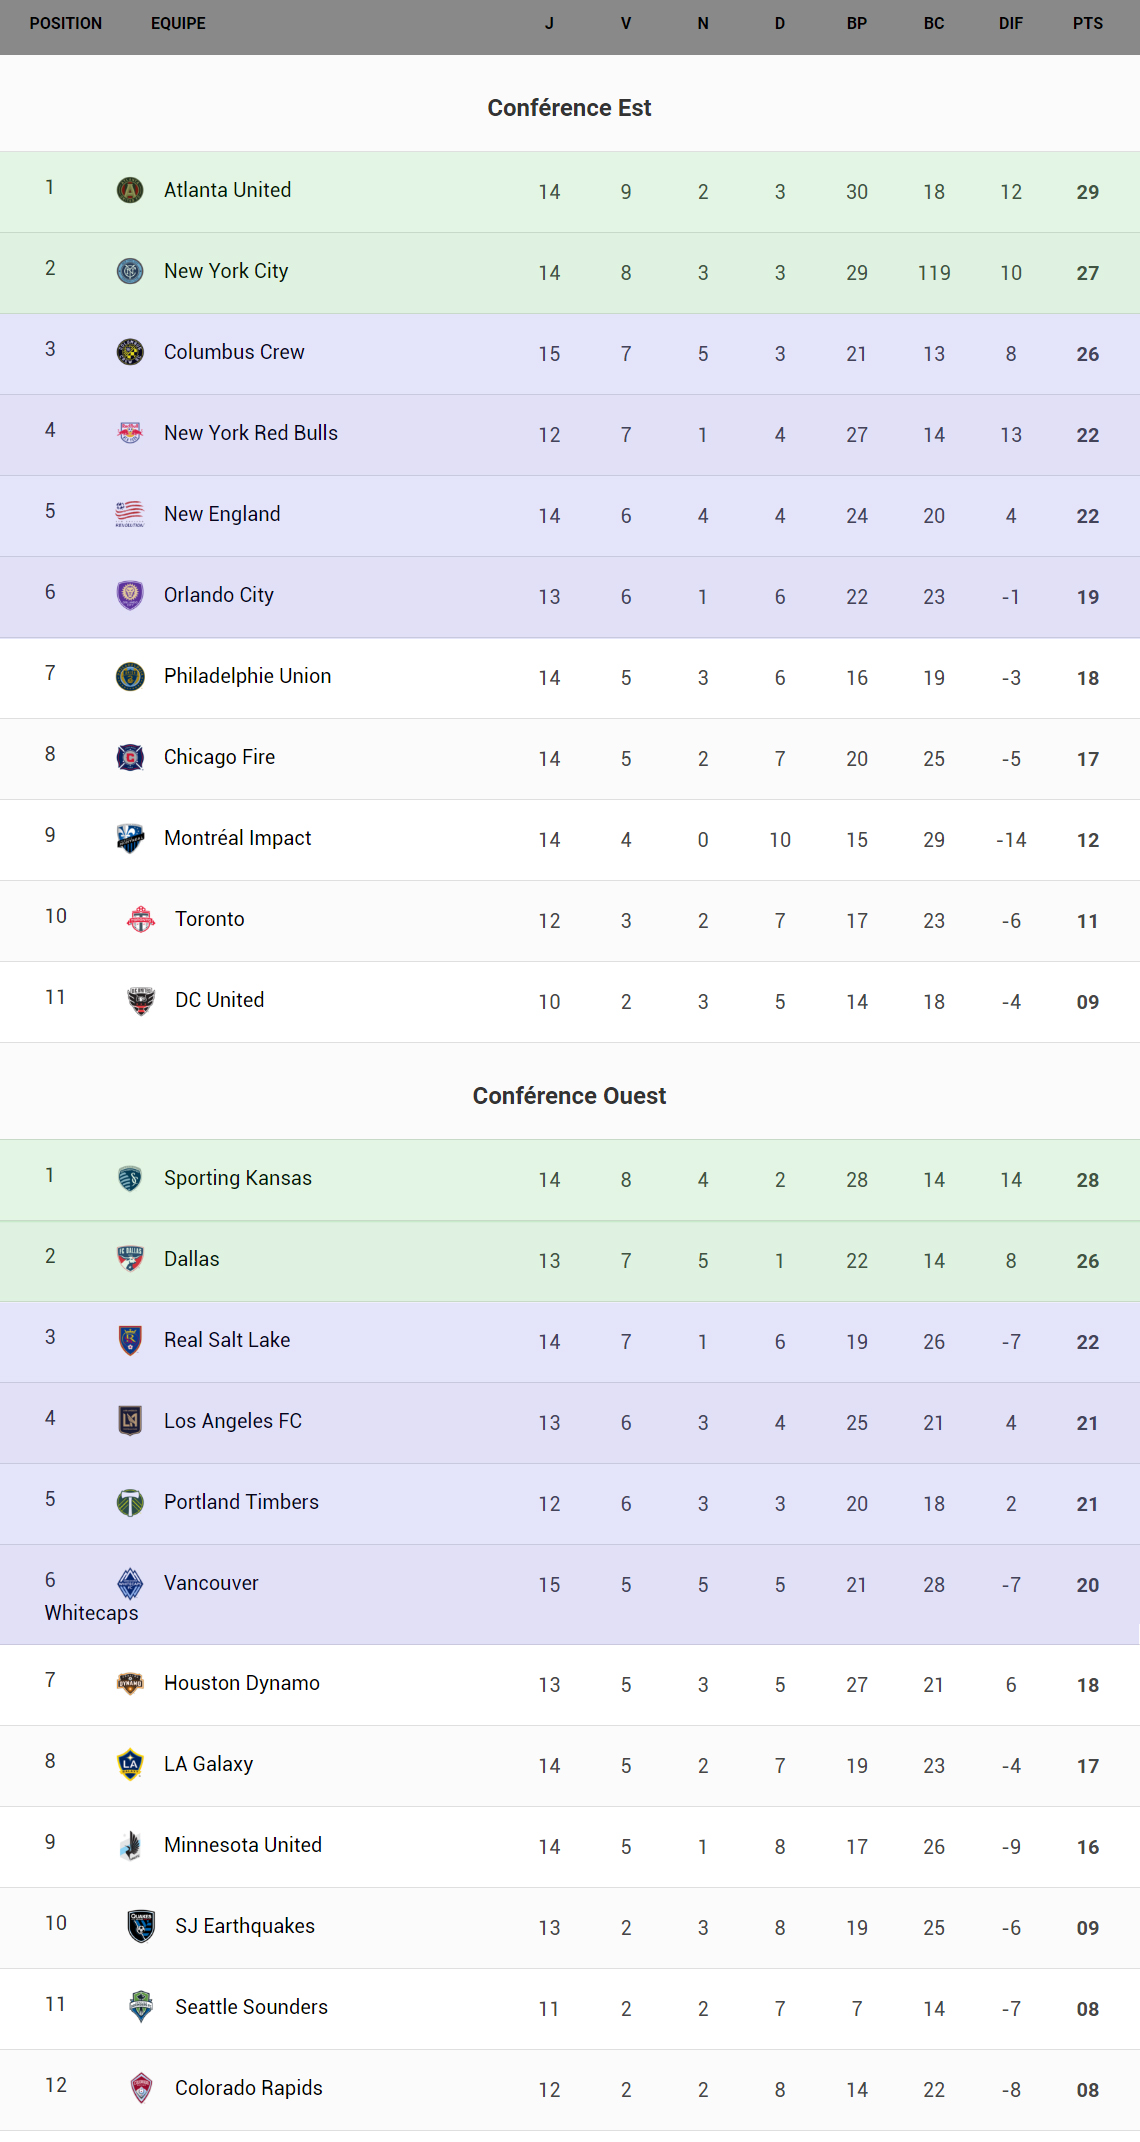This screenshot has width=1140, height=2142.
Task: Click the Orlando City crest icon
Action: [130, 595]
